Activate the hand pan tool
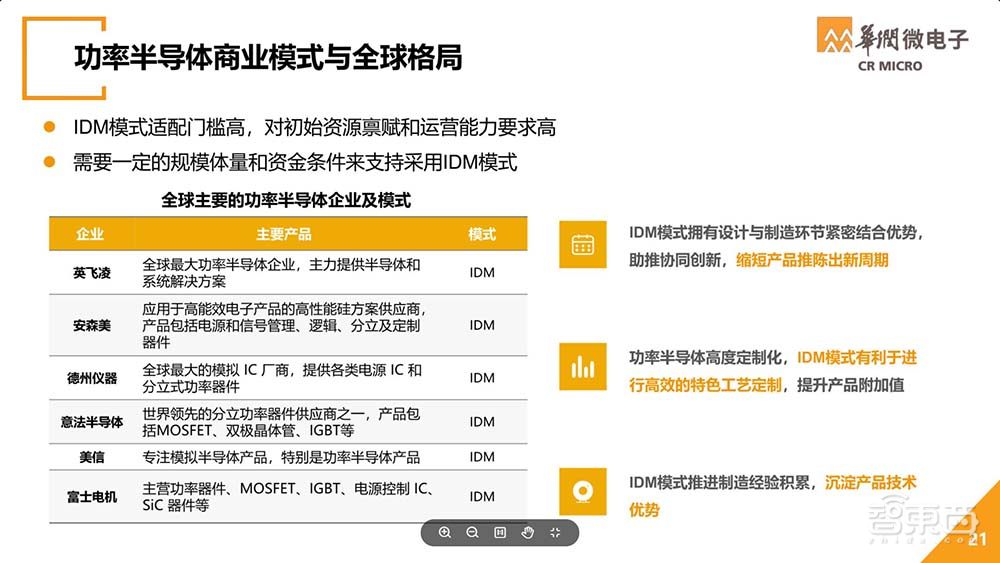 527,532
